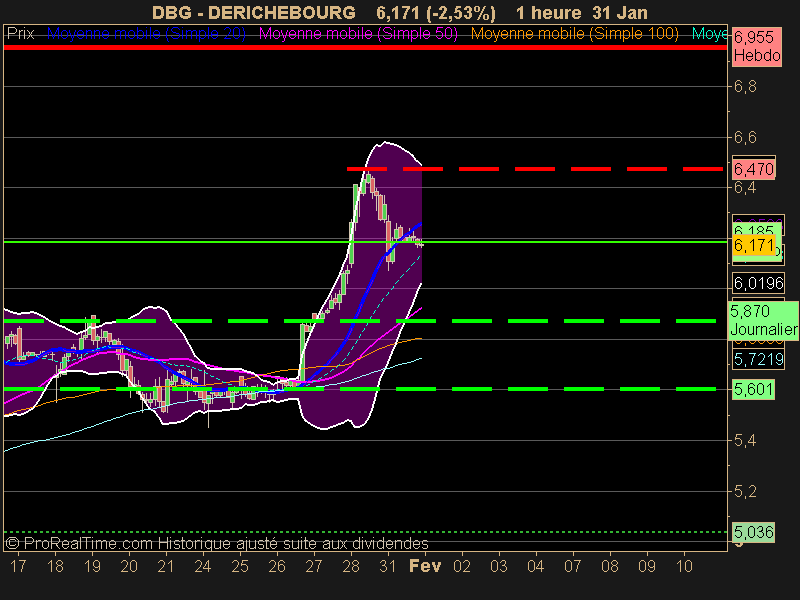The width and height of the screenshot is (800, 600).
Task: Click the 5,4 price axis tick
Action: click(745, 440)
